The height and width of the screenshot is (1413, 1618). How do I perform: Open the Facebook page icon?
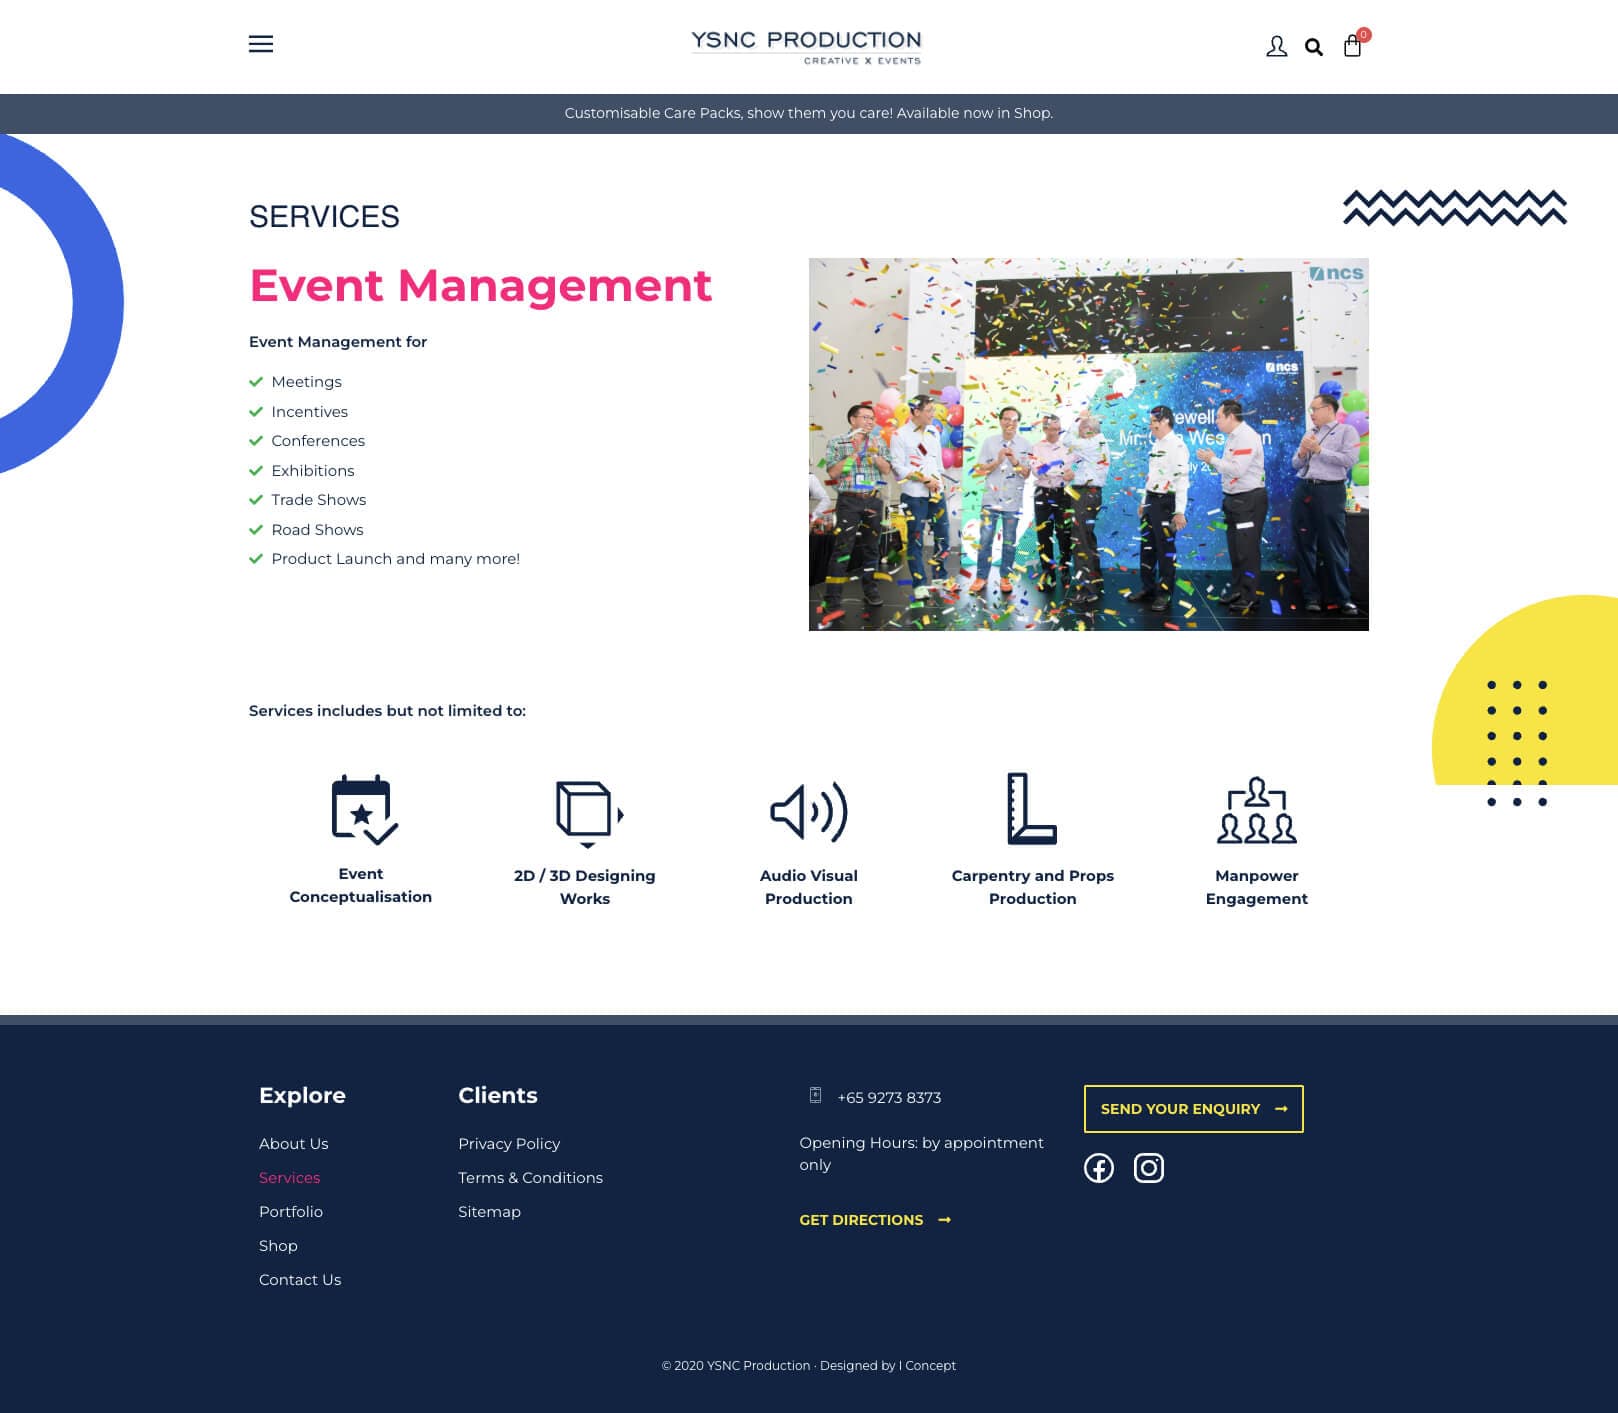(x=1099, y=1168)
